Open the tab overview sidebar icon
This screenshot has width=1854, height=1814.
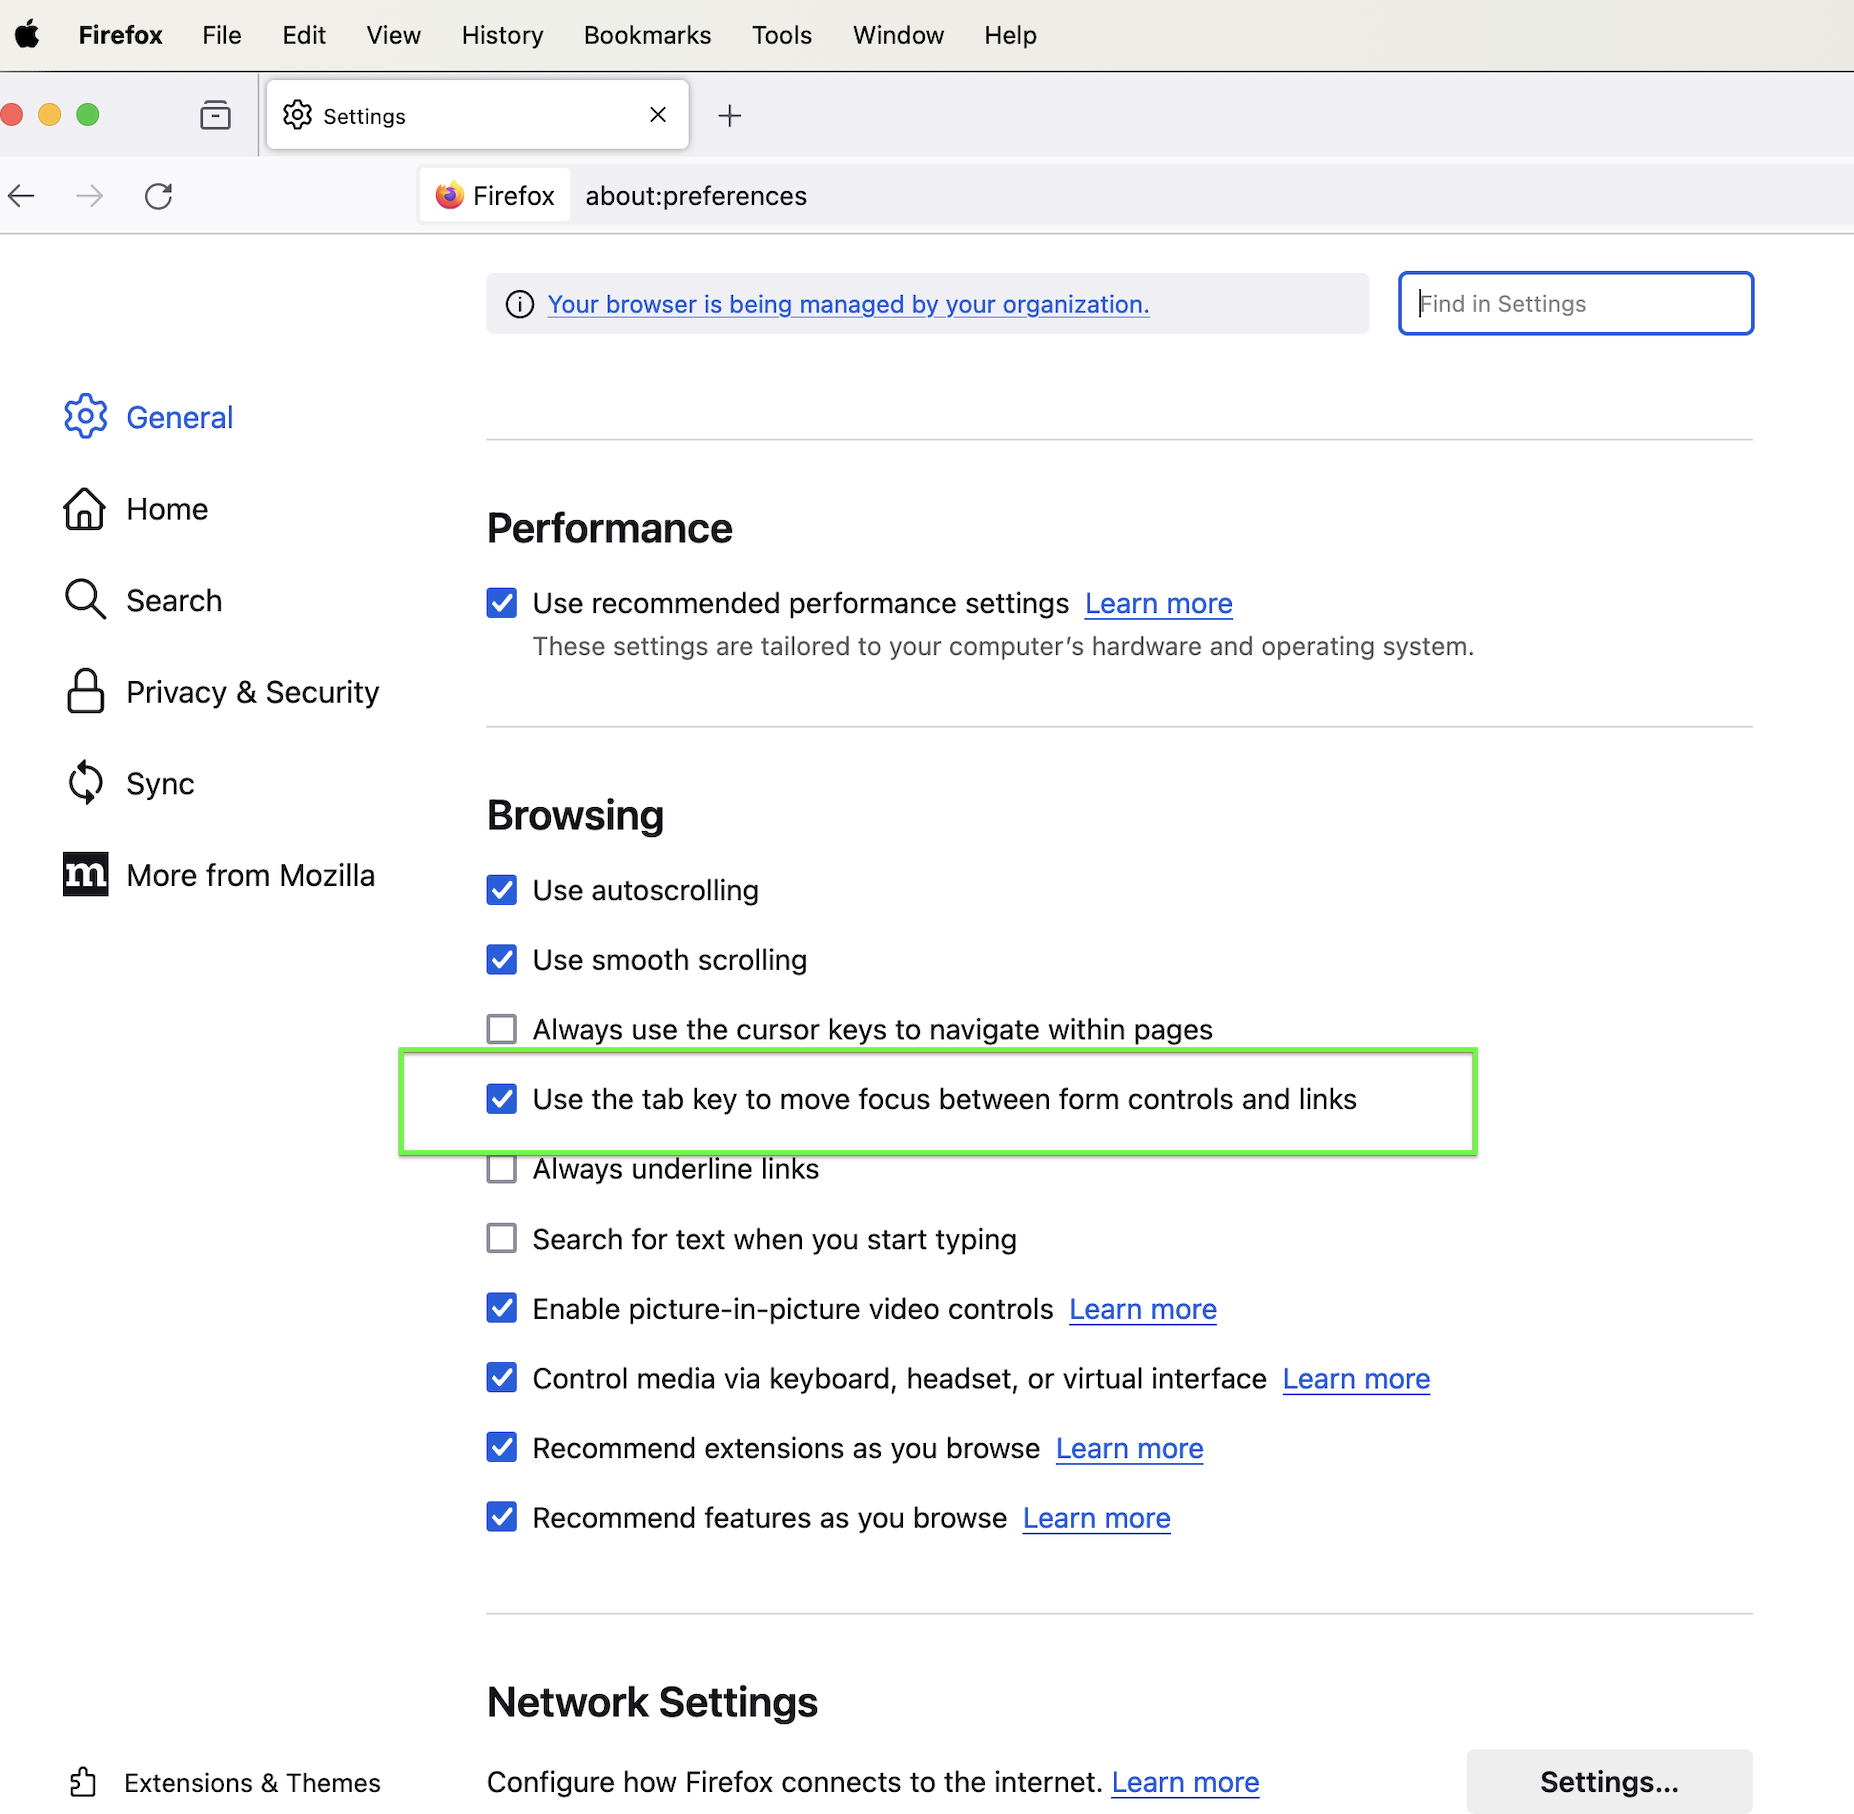214,114
